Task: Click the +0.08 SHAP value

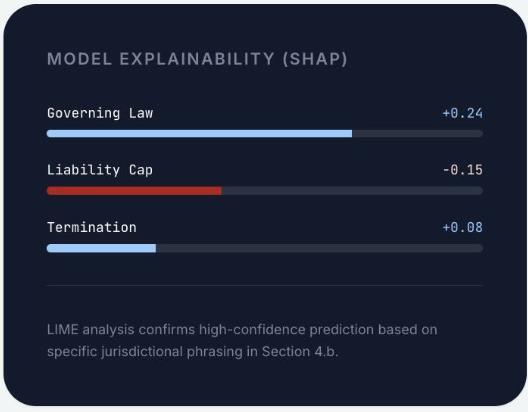Action: point(462,227)
